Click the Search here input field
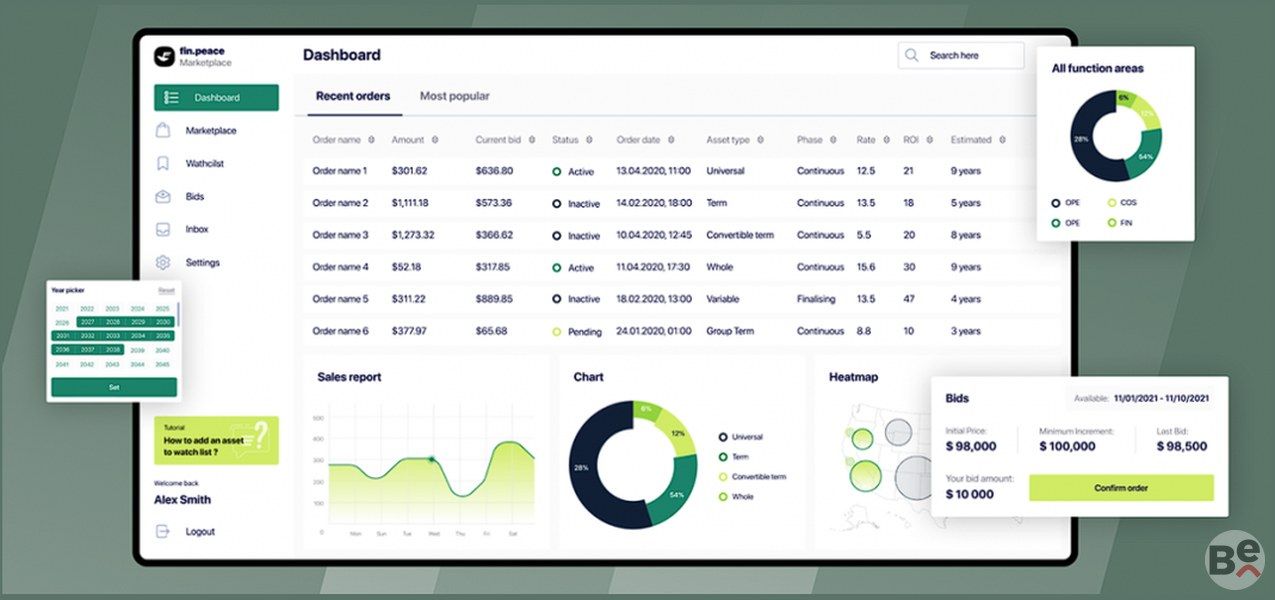This screenshot has width=1275, height=600. 961,56
